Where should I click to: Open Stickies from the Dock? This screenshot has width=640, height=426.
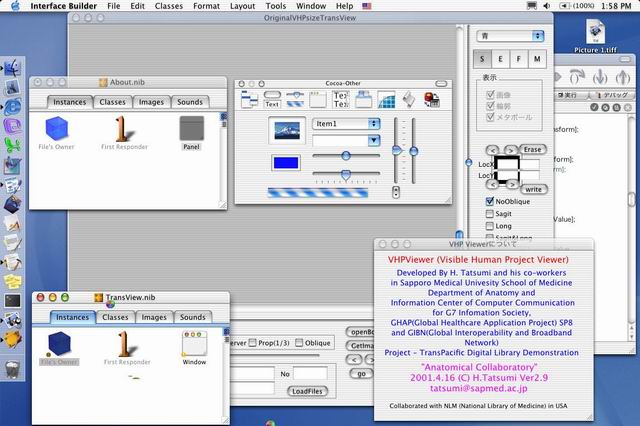coord(12,282)
